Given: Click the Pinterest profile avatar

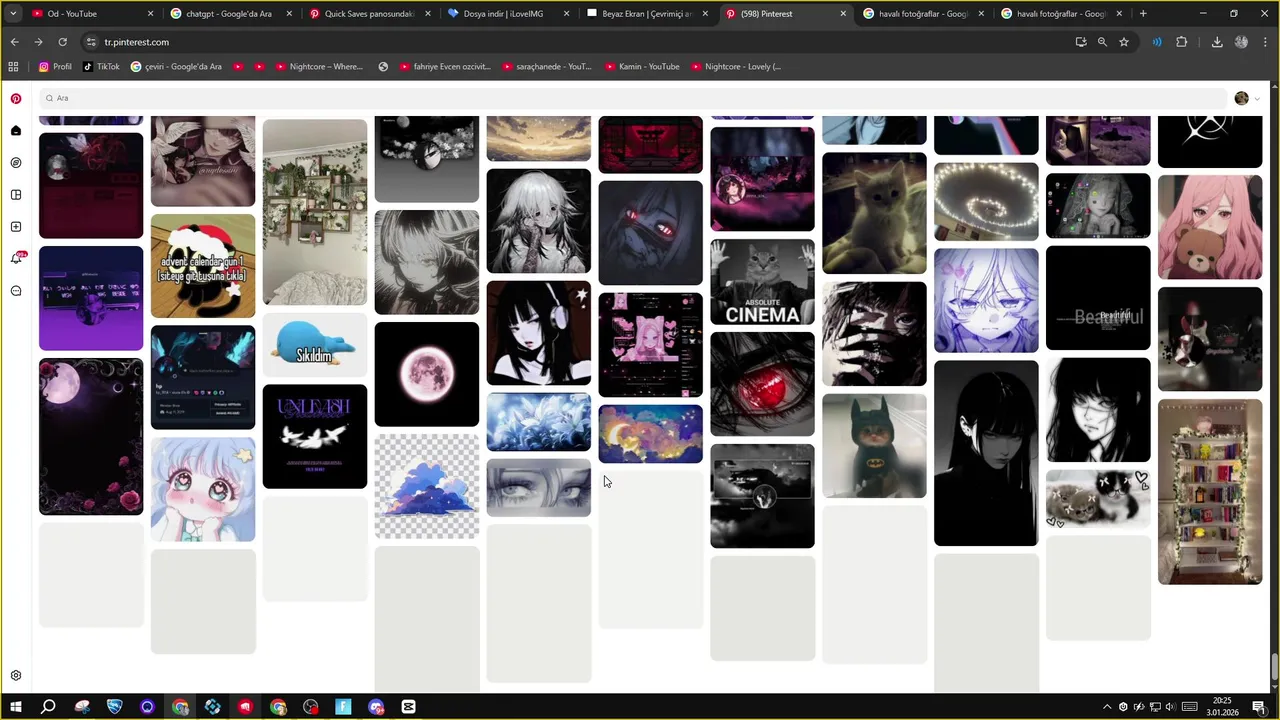Looking at the screenshot, I should 1241,98.
